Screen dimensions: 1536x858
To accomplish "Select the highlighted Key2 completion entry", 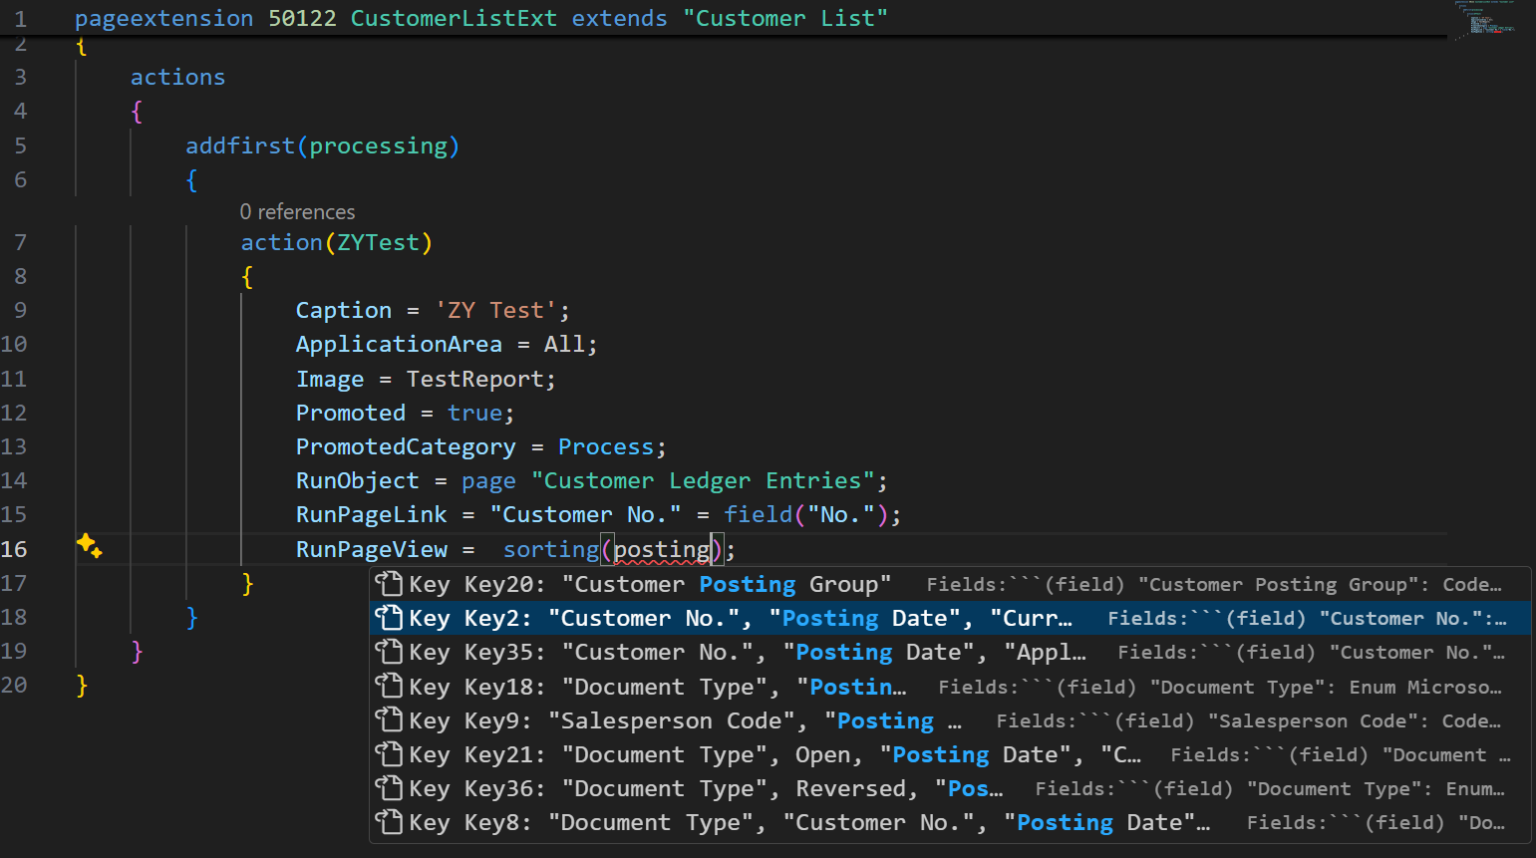I will click(700, 618).
